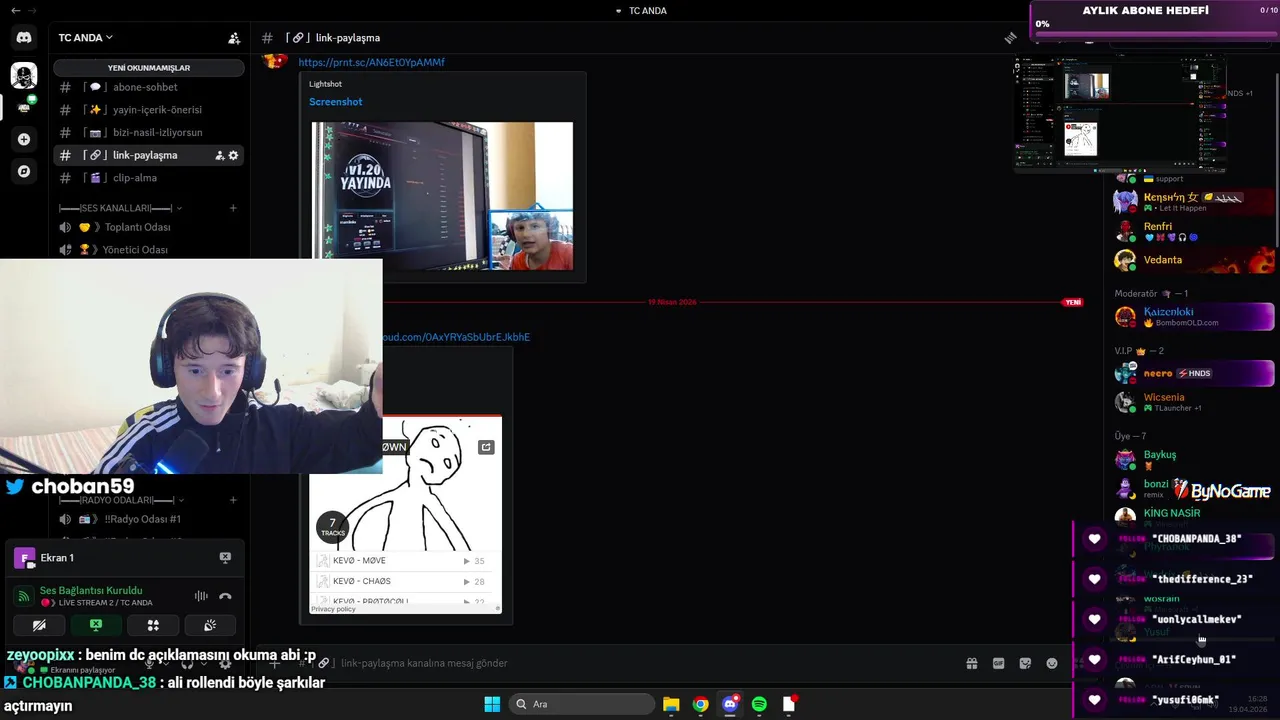Open moderator Kaizenloki profile
The image size is (1280, 720).
point(1195,317)
